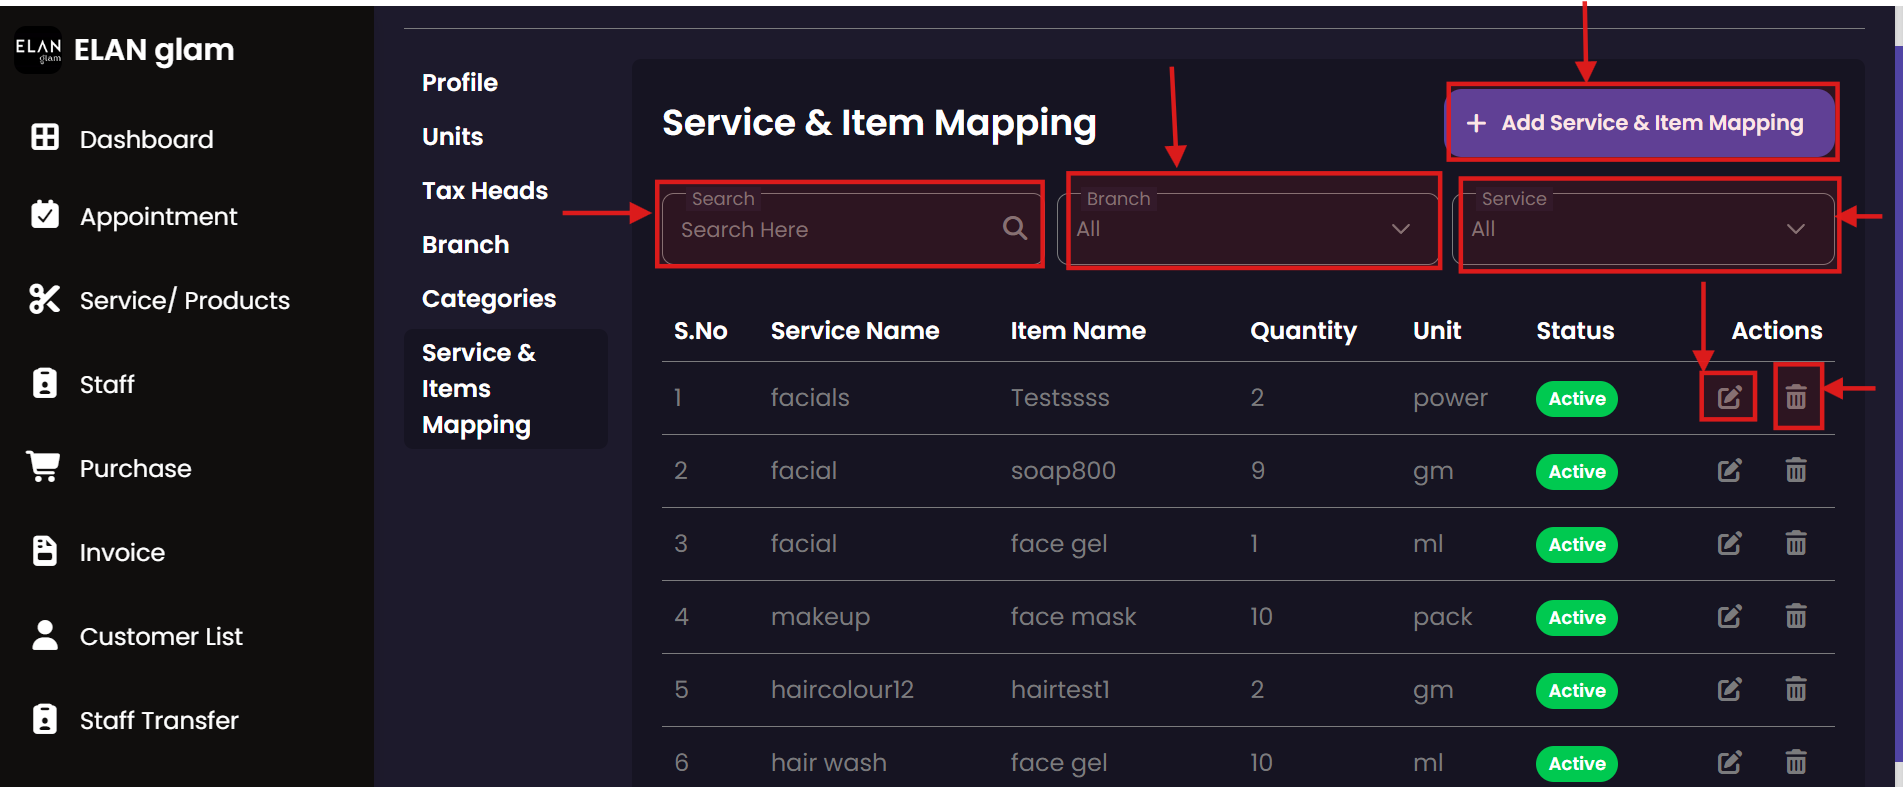The height and width of the screenshot is (787, 1903).
Task: Click Add Service & Item Mapping button
Action: pos(1640,123)
